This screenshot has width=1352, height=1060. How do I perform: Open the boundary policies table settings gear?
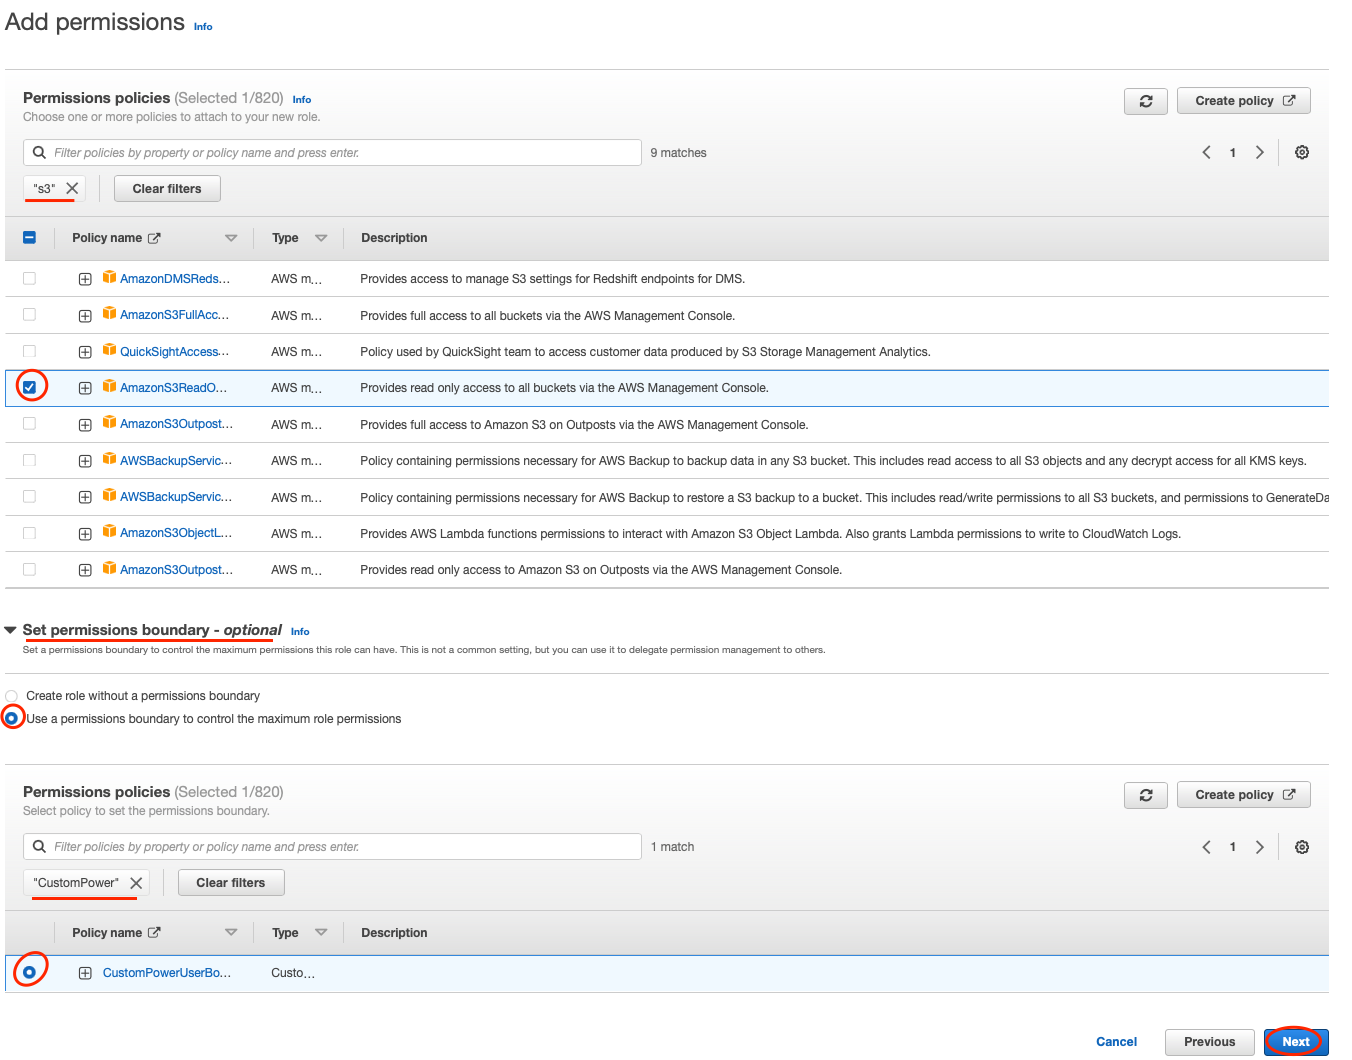[1301, 847]
